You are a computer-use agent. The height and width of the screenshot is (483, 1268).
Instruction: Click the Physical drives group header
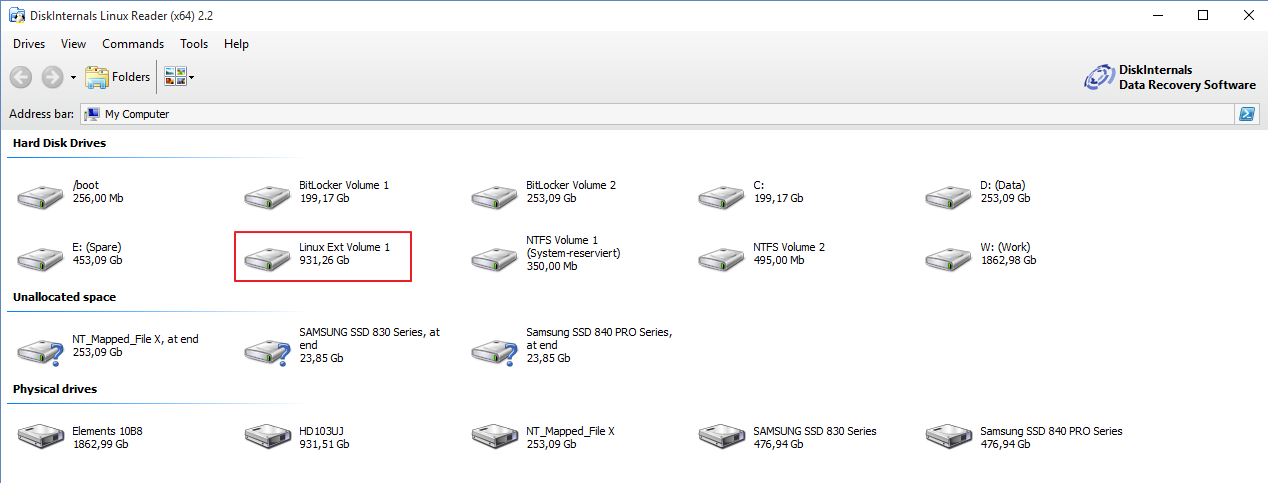tap(55, 389)
